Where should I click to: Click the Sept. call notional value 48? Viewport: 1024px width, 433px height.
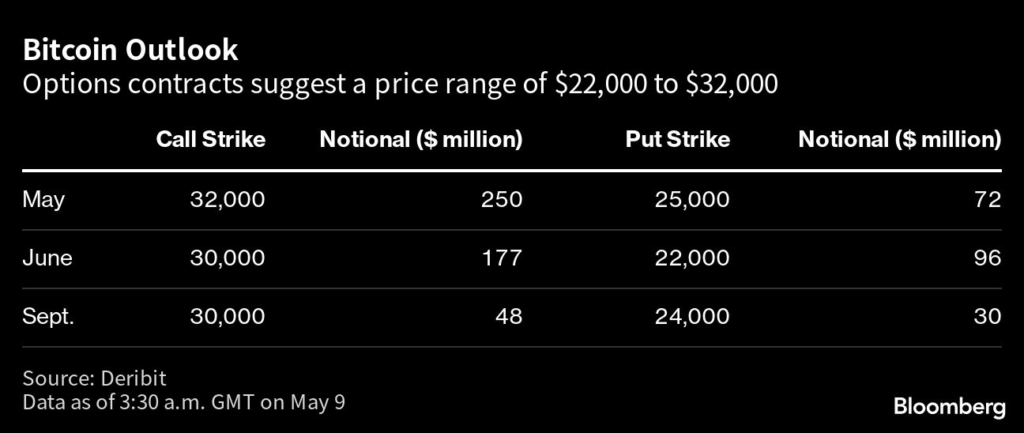point(508,316)
